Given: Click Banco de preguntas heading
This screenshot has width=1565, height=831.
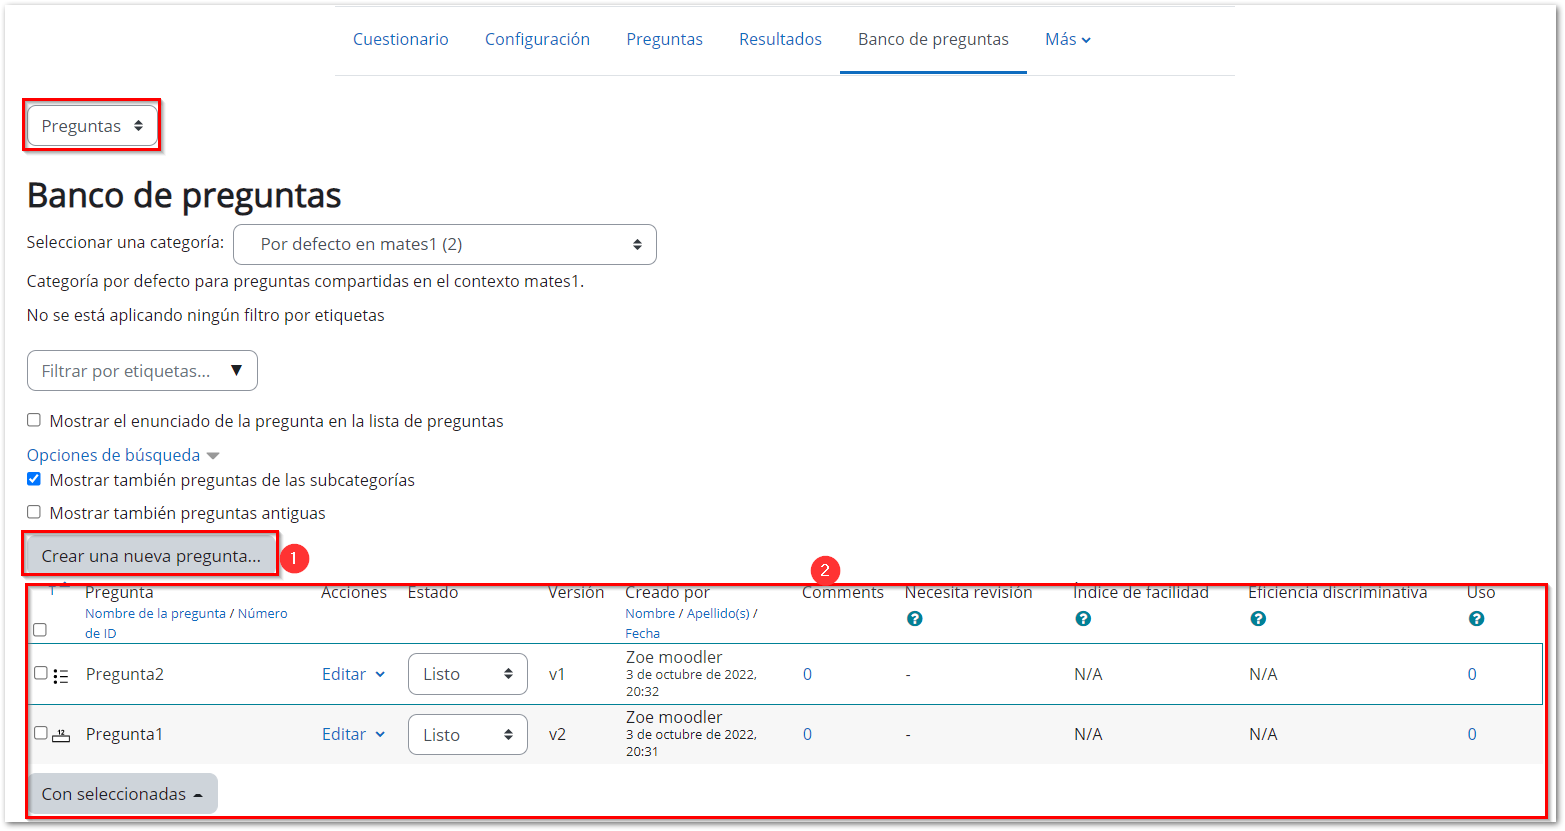Looking at the screenshot, I should pyautogui.click(x=184, y=195).
